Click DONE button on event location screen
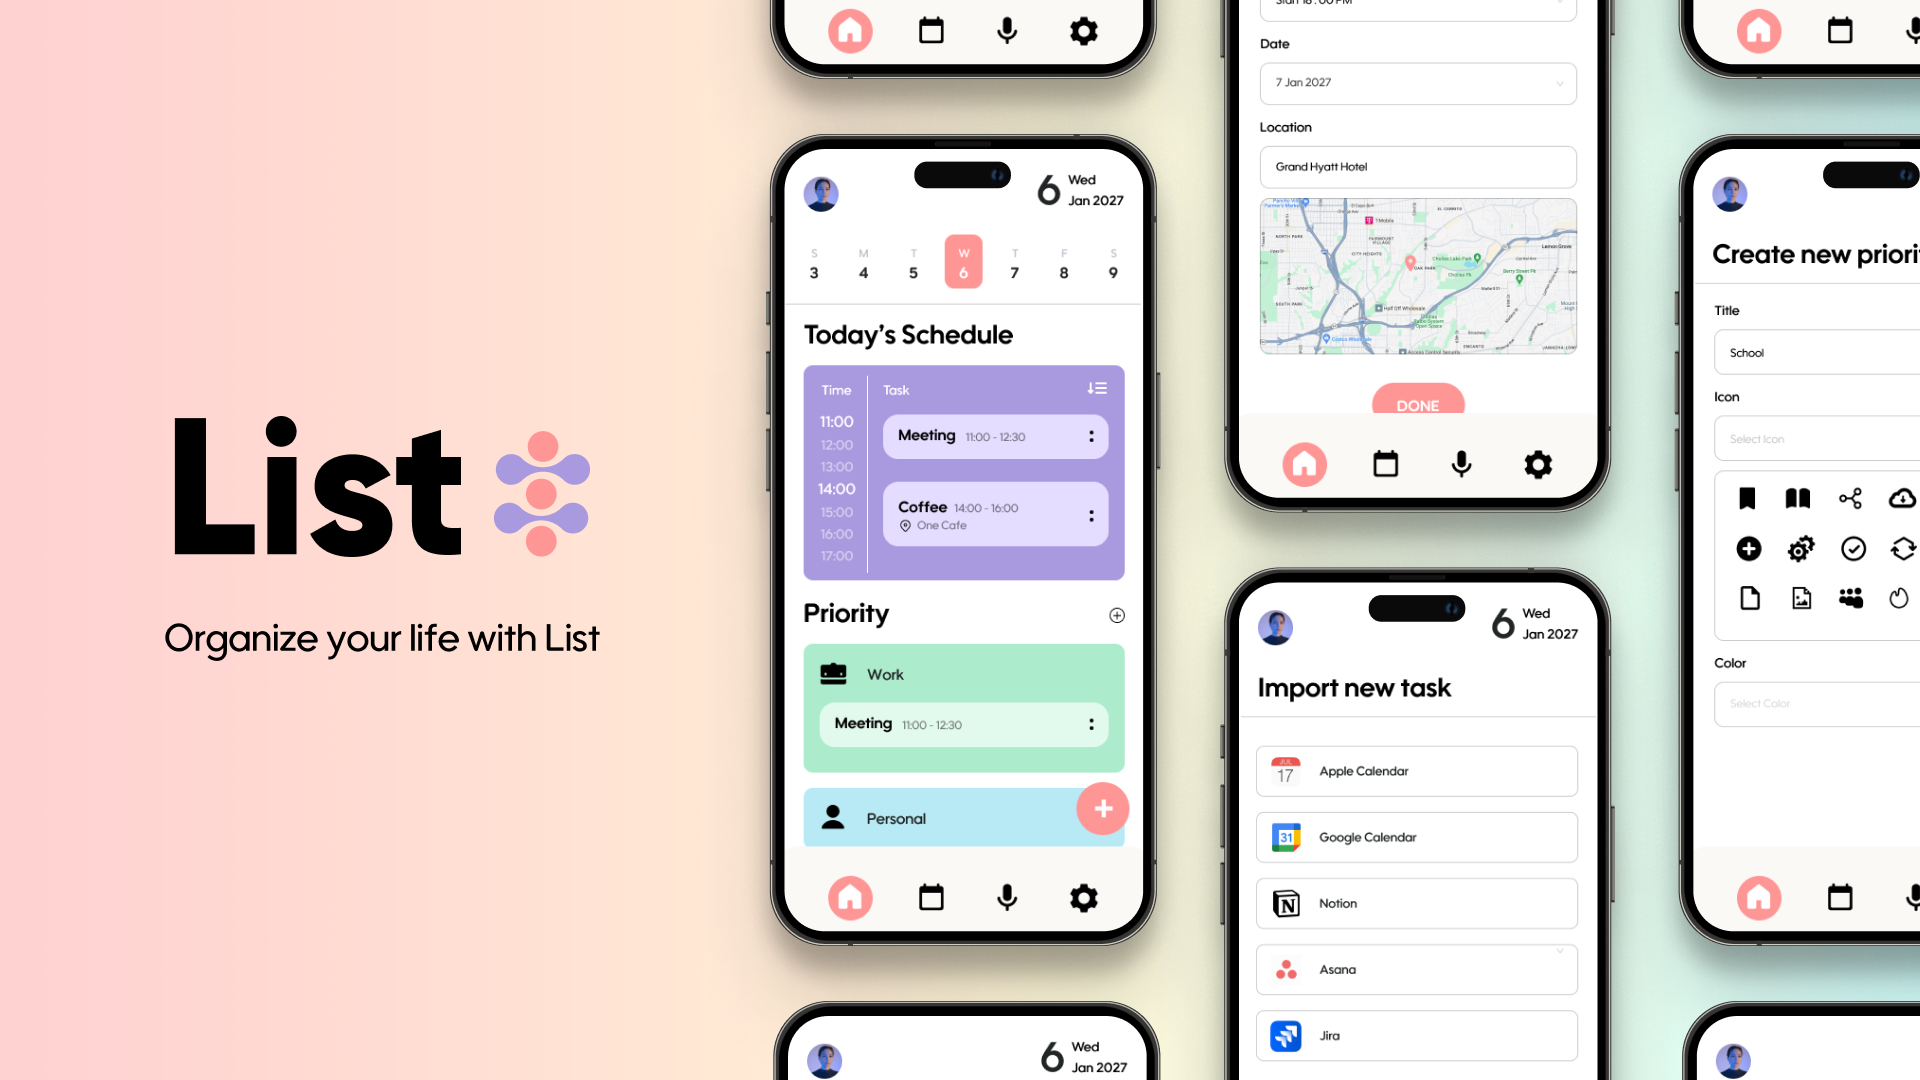The image size is (1920, 1080). pyautogui.click(x=1418, y=404)
